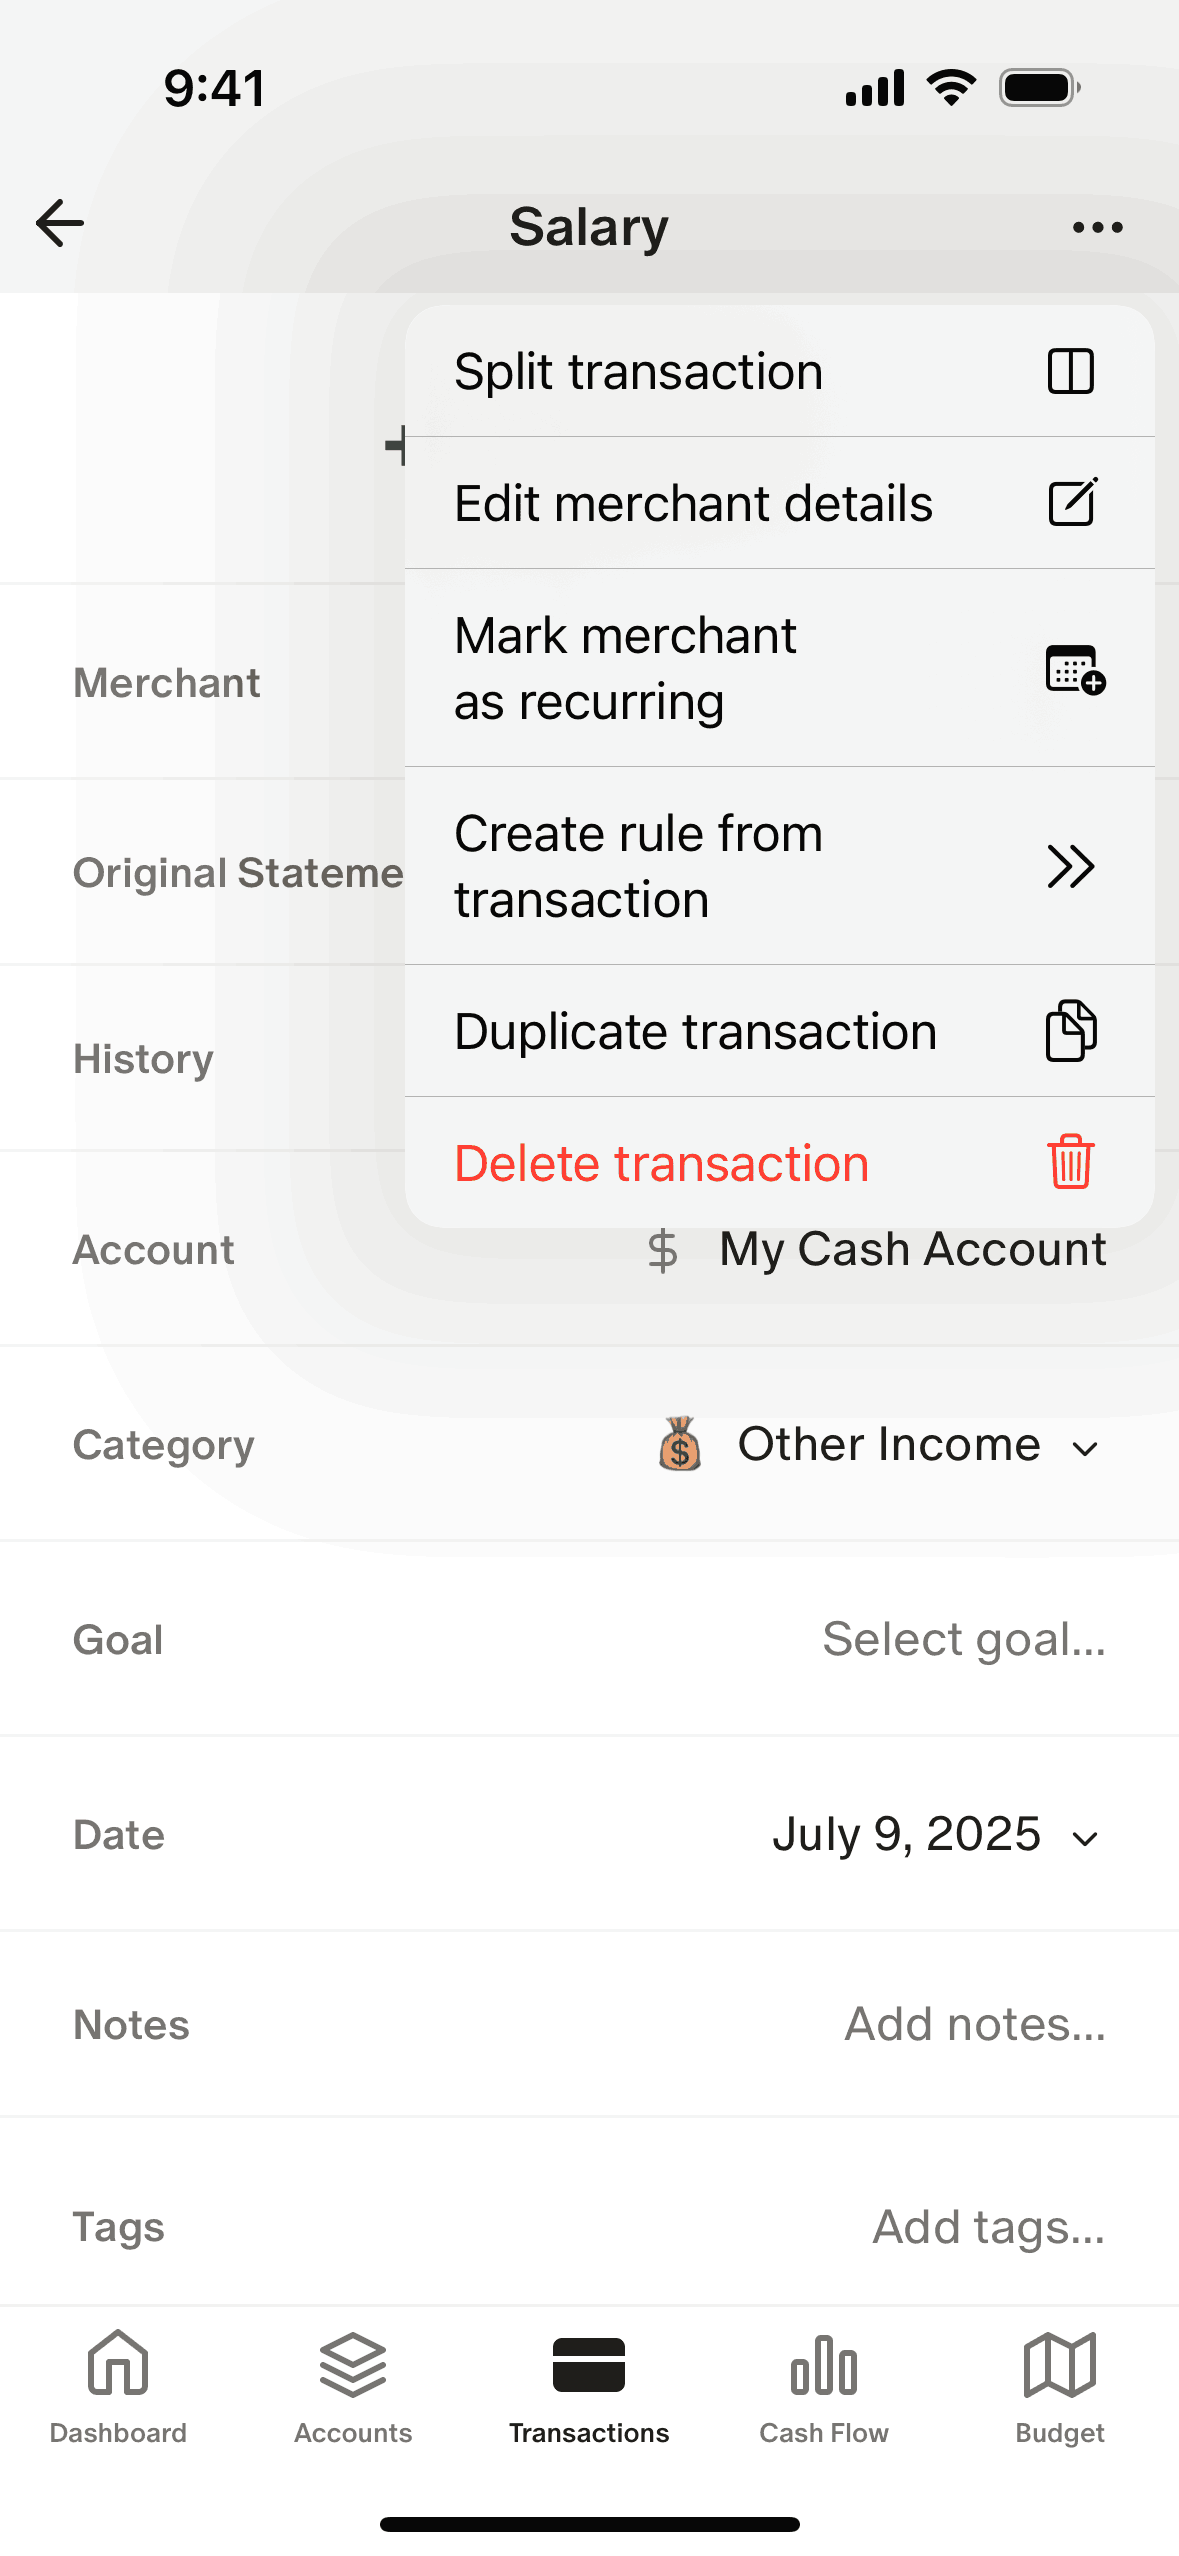Open the Accounts tab

tap(353, 2385)
